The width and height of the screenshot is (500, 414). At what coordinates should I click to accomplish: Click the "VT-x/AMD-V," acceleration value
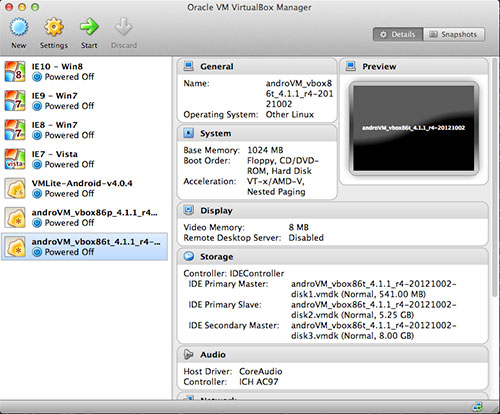[276, 181]
